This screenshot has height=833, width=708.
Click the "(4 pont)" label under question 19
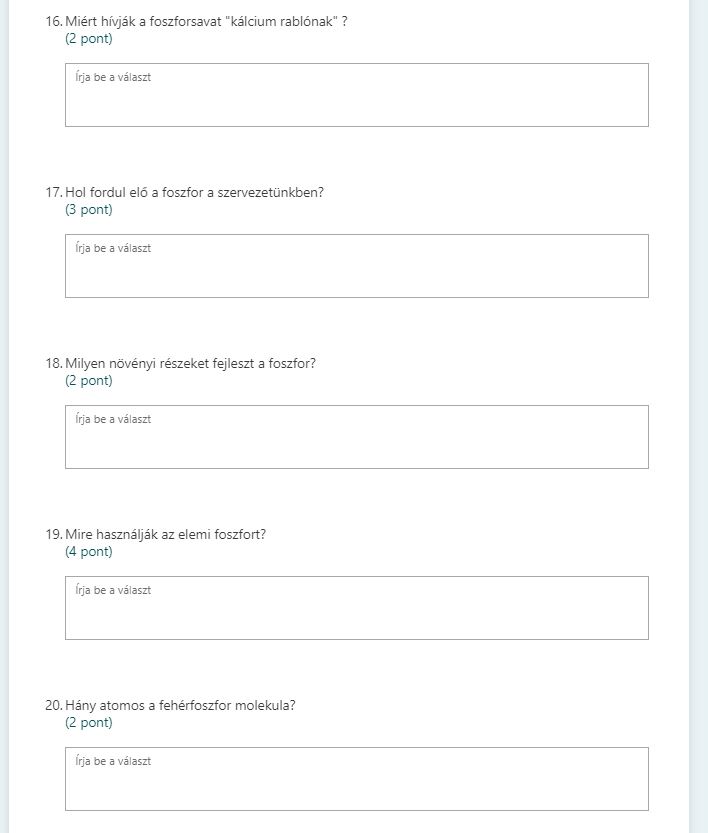(89, 552)
